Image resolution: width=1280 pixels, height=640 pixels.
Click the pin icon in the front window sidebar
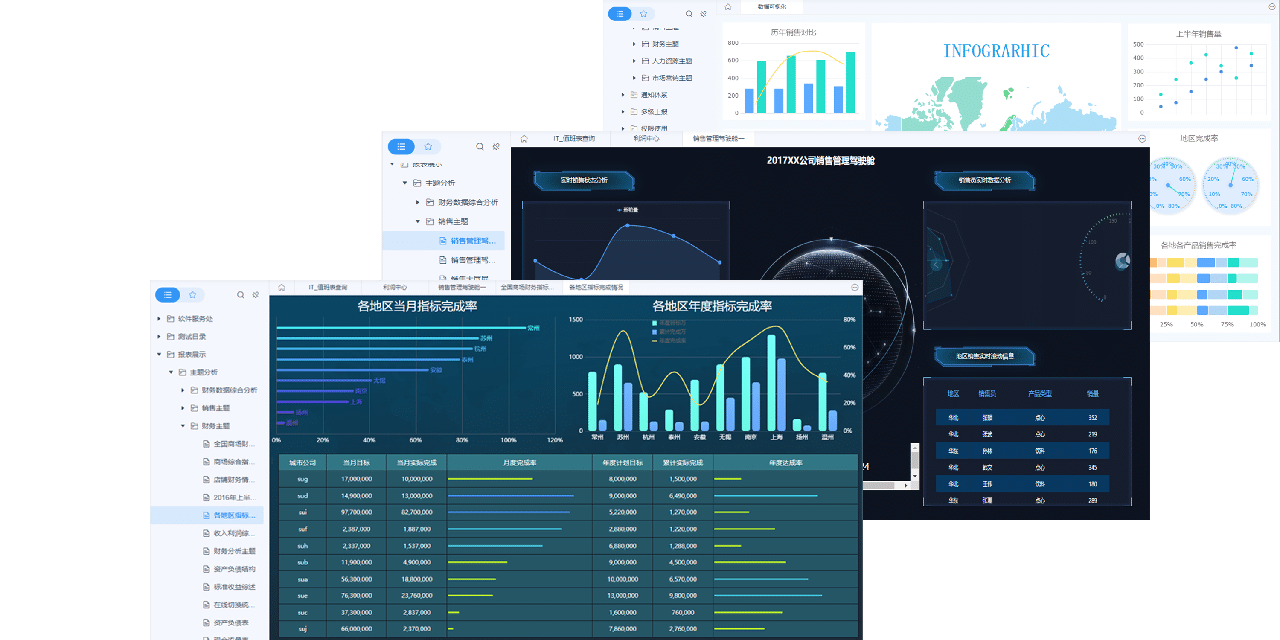click(x=256, y=295)
